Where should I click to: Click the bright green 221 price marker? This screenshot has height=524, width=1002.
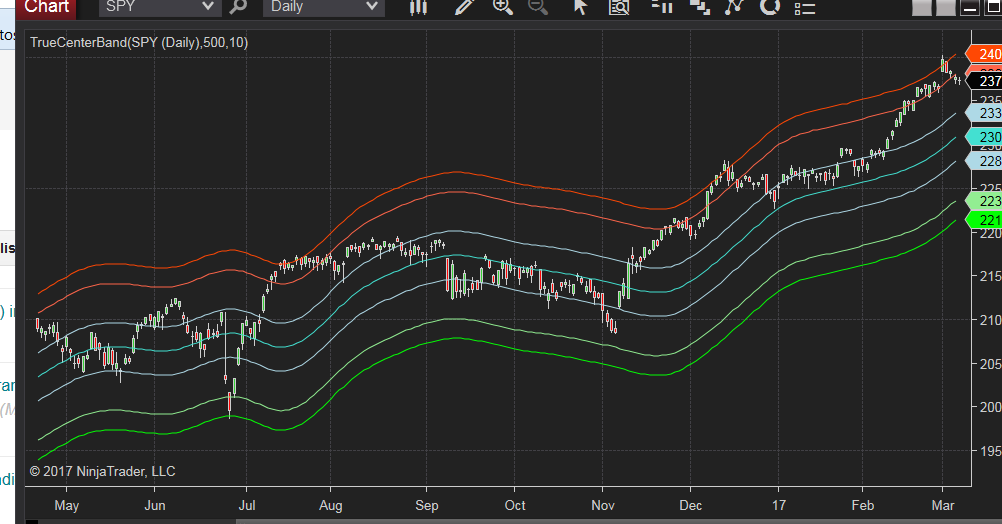[985, 220]
